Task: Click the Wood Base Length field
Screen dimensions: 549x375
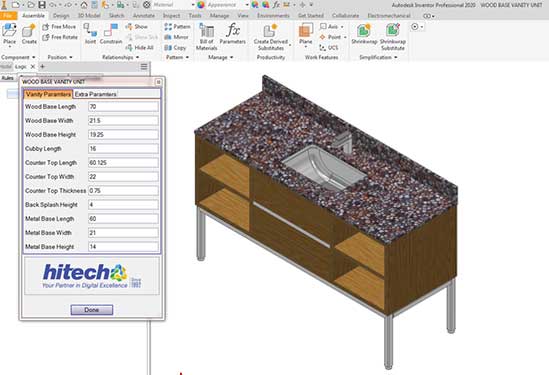Action: tap(123, 107)
